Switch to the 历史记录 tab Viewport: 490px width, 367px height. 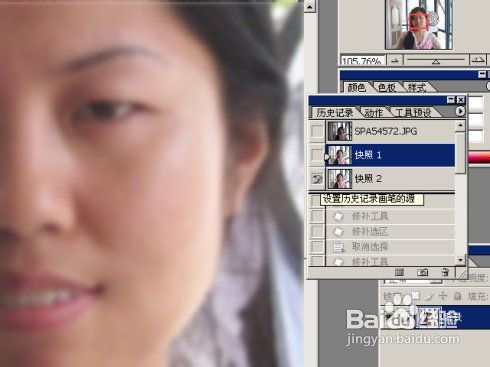point(335,112)
